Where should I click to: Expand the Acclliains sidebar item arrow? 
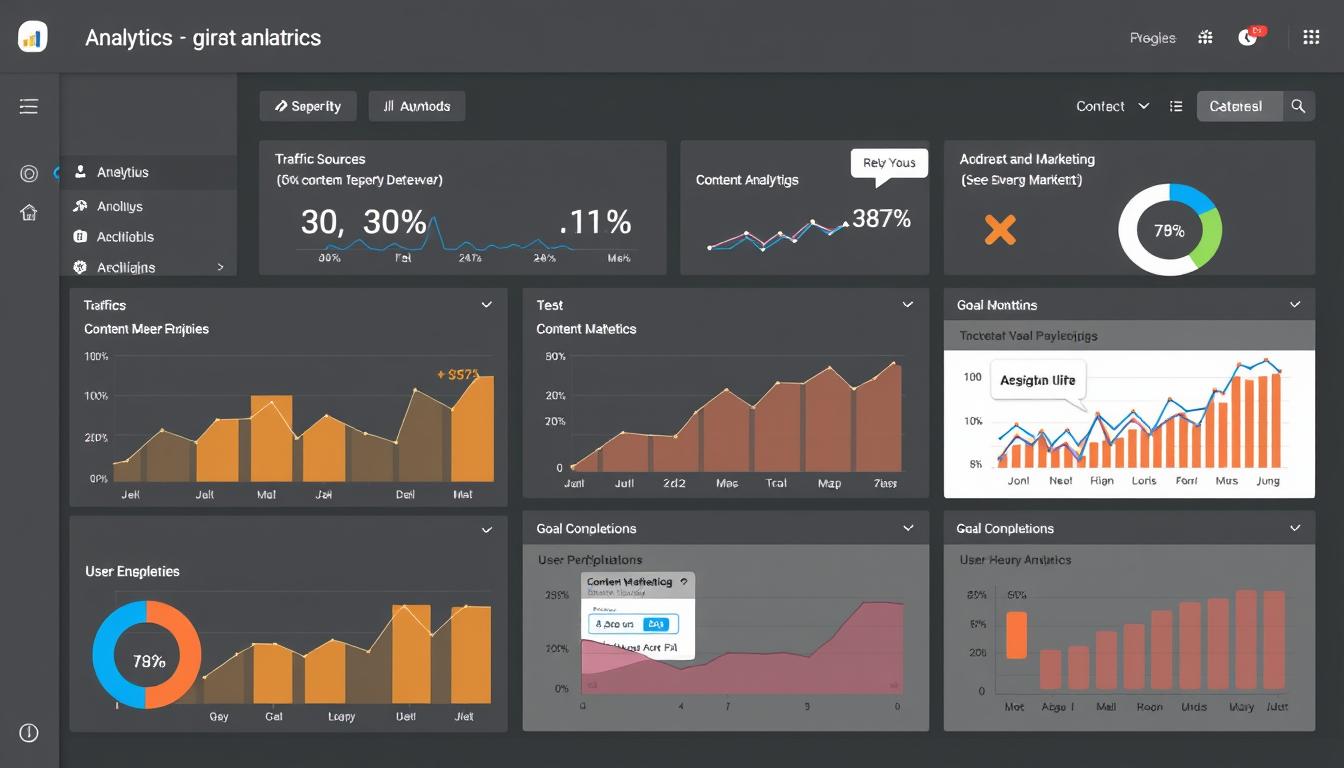(220, 267)
